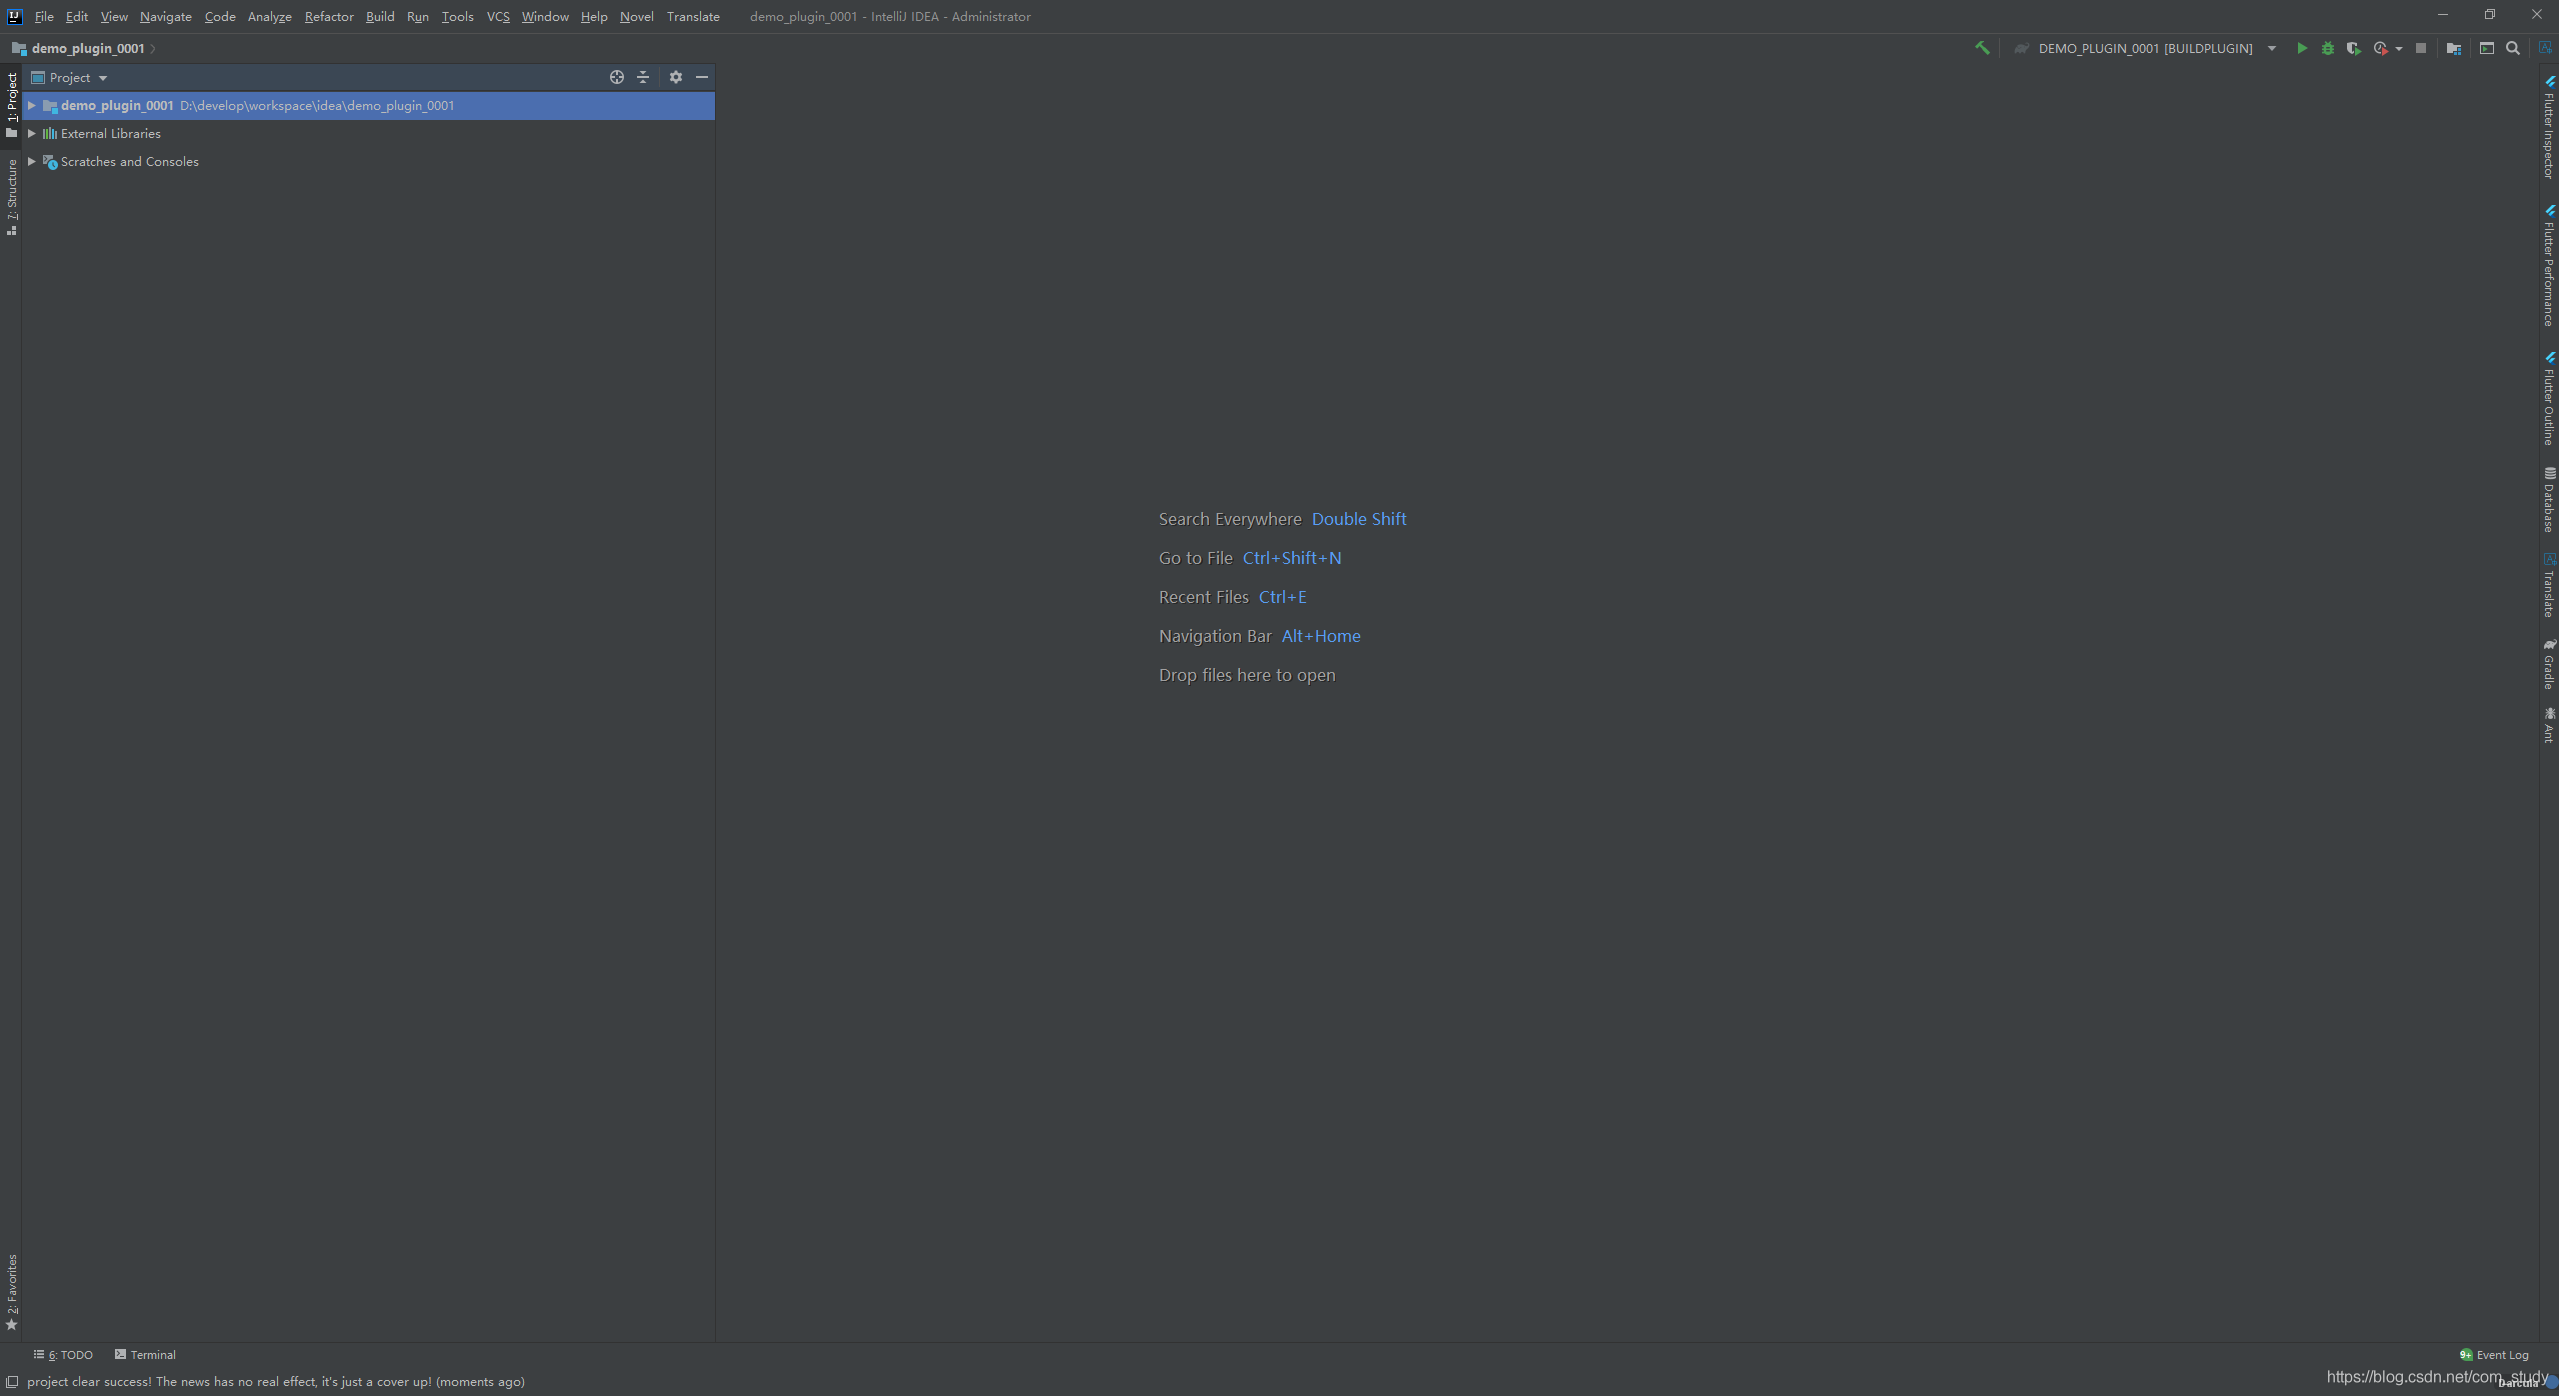The height and width of the screenshot is (1396, 2559).
Task: Open the Terminal tool window tab
Action: click(x=145, y=1355)
